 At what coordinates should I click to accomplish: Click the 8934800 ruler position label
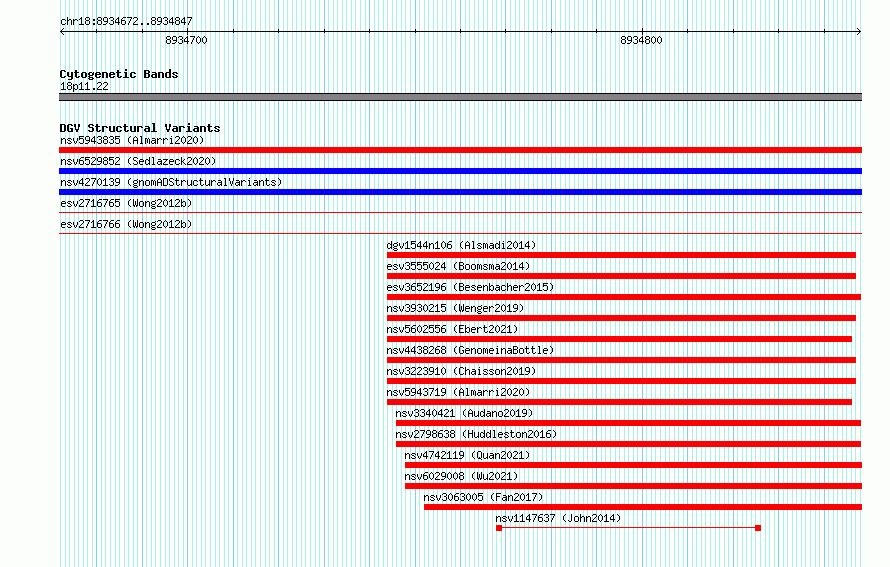pos(641,40)
